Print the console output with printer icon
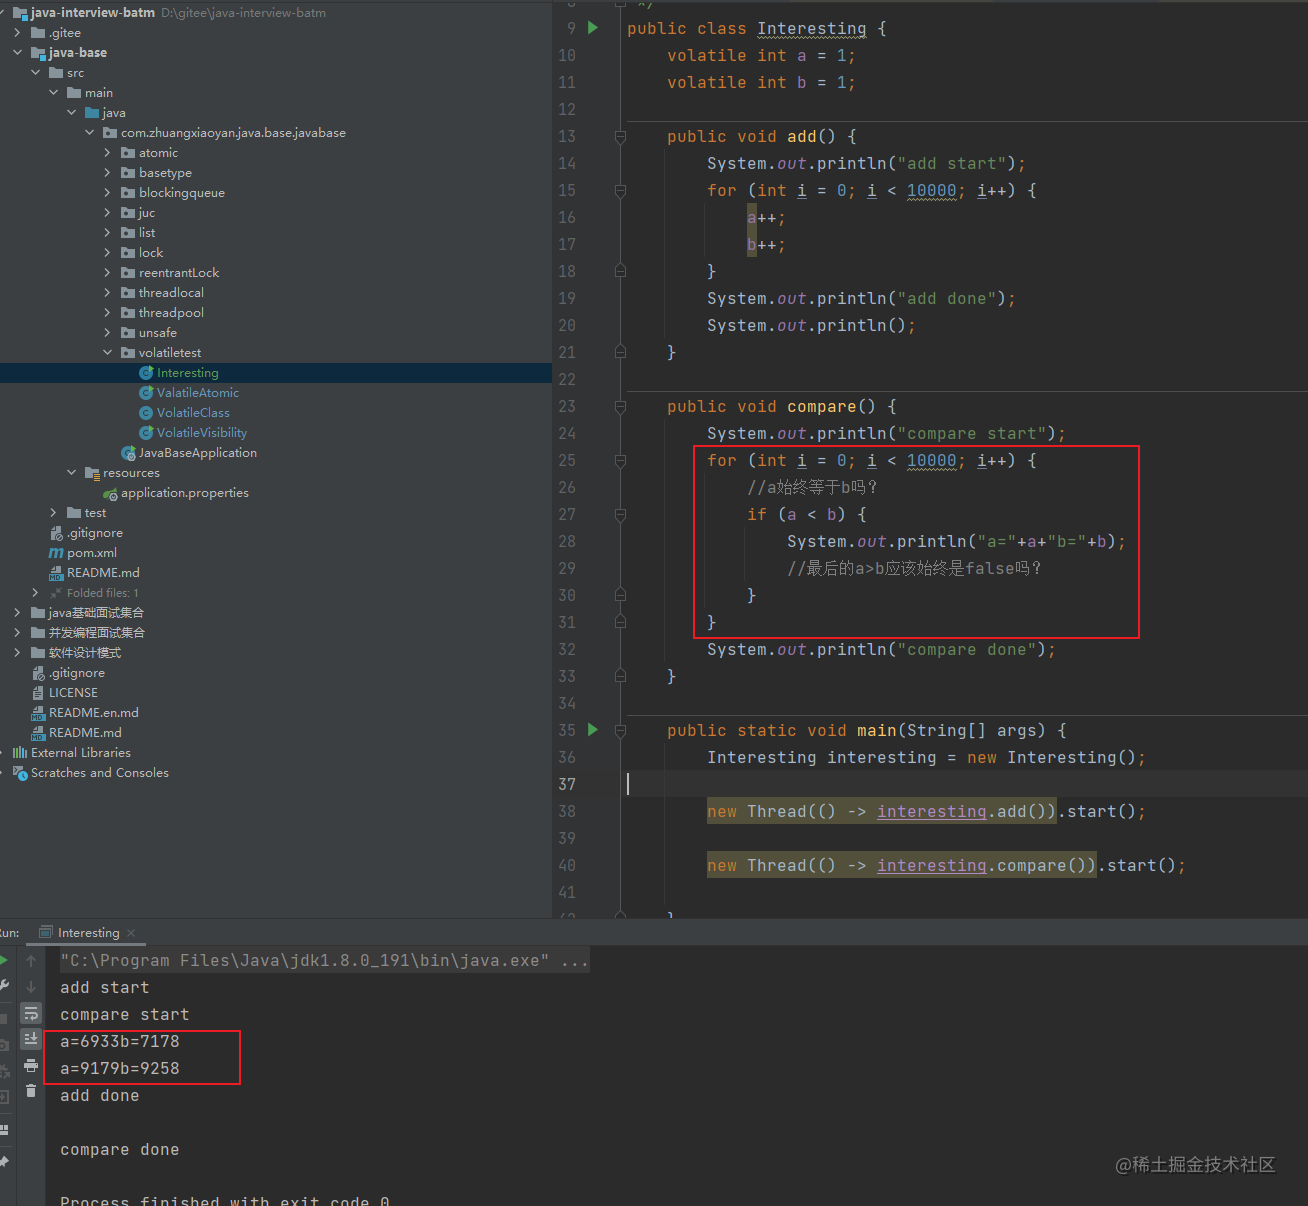The width and height of the screenshot is (1308, 1206). pyautogui.click(x=31, y=1065)
